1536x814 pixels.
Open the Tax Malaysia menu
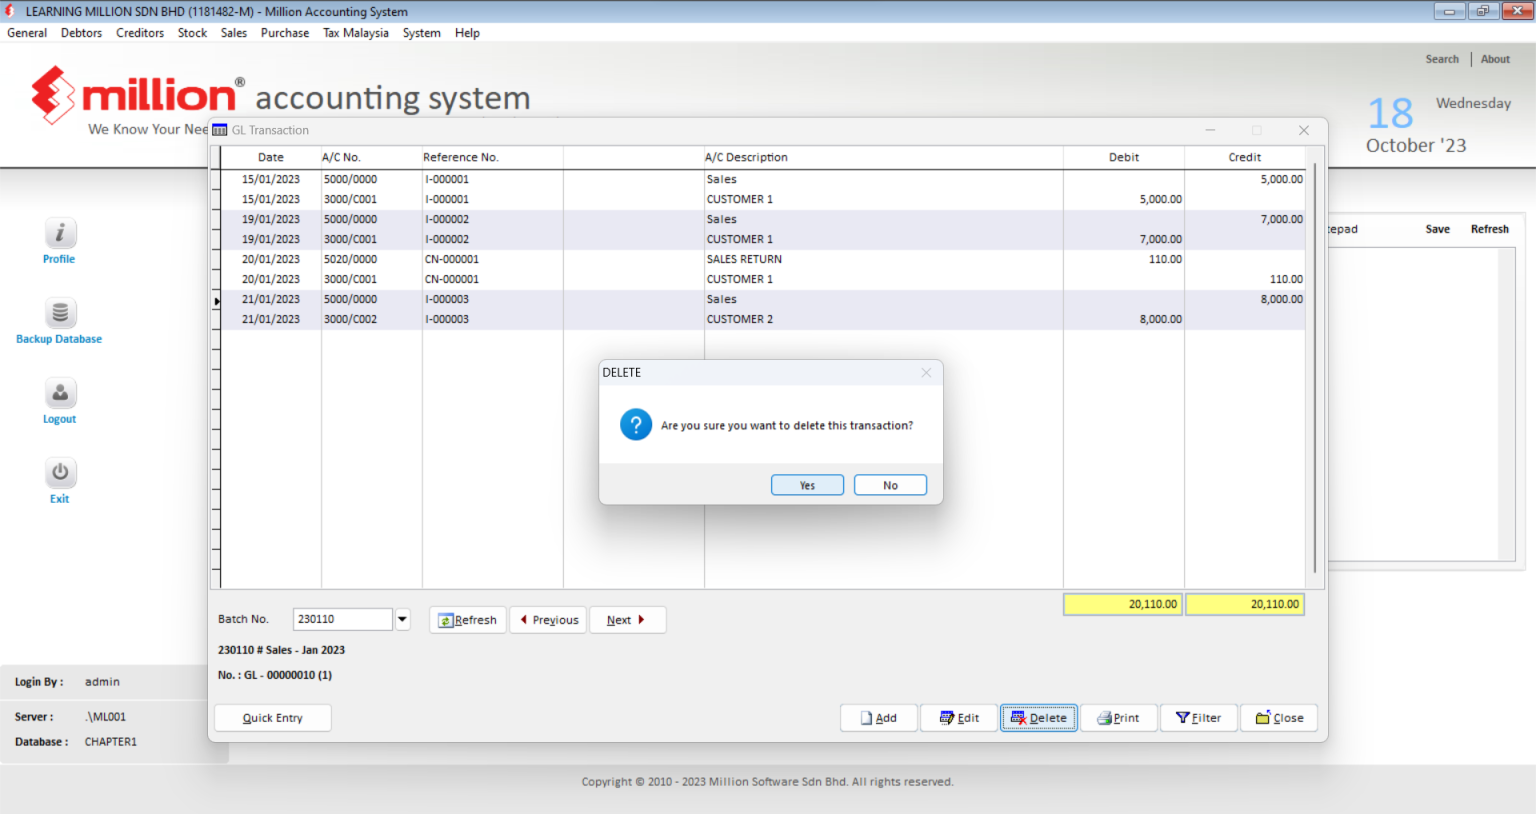click(x=355, y=32)
